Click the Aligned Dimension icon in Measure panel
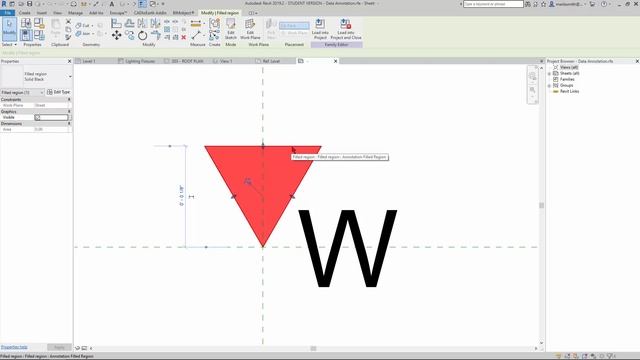Viewport: 640px width, 360px height. pos(196,23)
